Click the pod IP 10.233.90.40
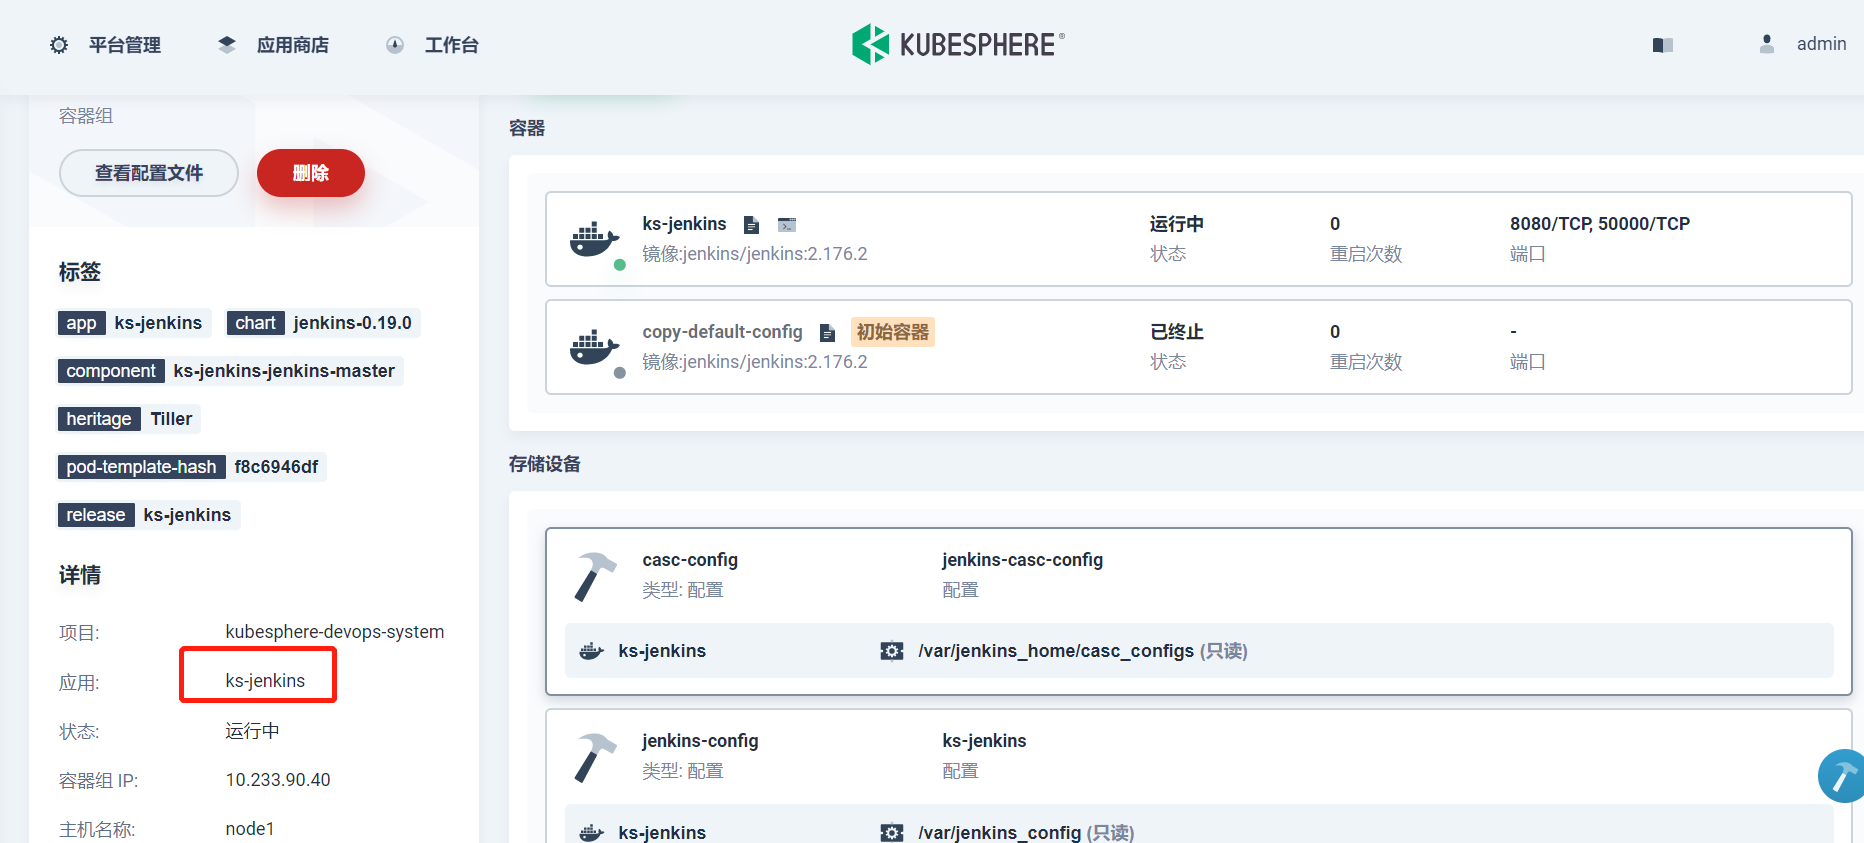The height and width of the screenshot is (843, 1864). [x=278, y=780]
